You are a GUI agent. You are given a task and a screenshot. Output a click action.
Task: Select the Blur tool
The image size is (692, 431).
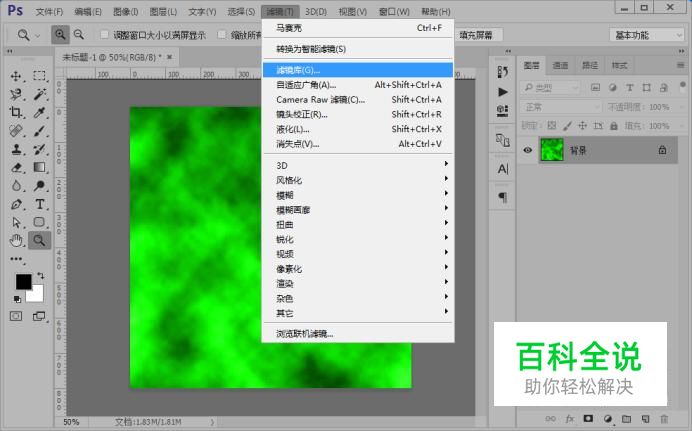(16, 186)
